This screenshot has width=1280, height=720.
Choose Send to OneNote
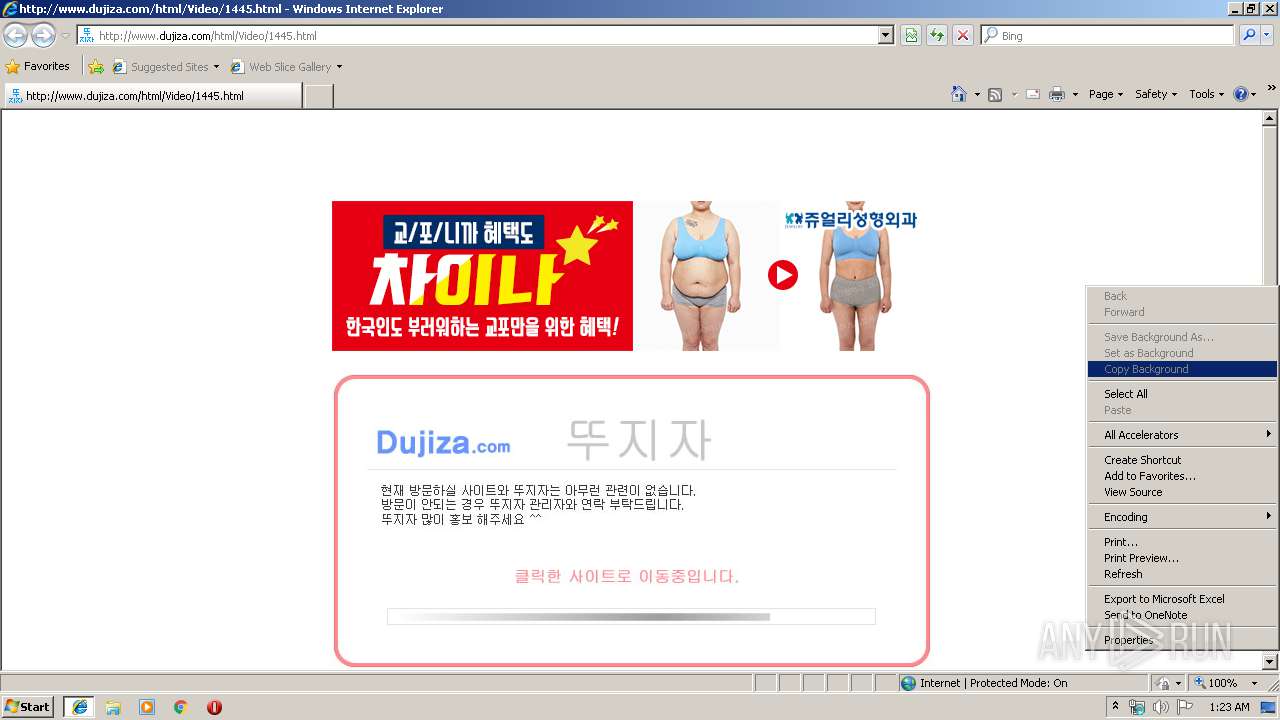tap(1182, 615)
